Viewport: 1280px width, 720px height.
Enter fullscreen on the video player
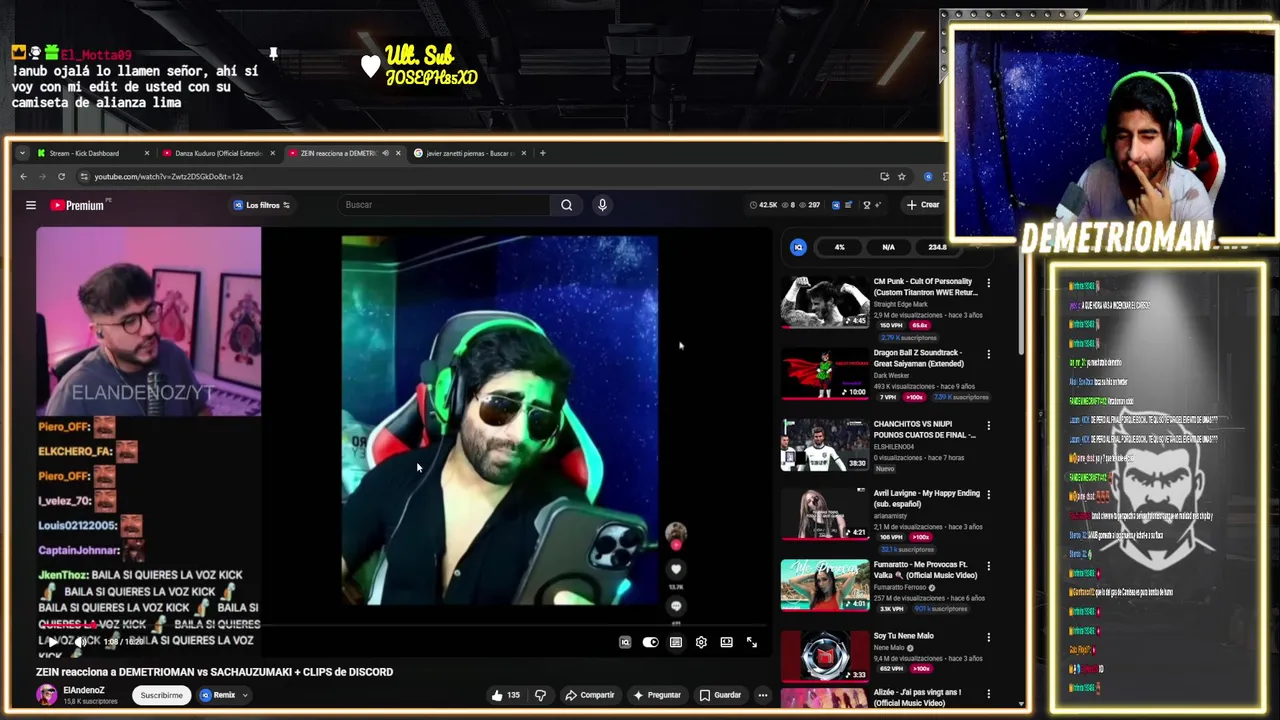(x=752, y=643)
